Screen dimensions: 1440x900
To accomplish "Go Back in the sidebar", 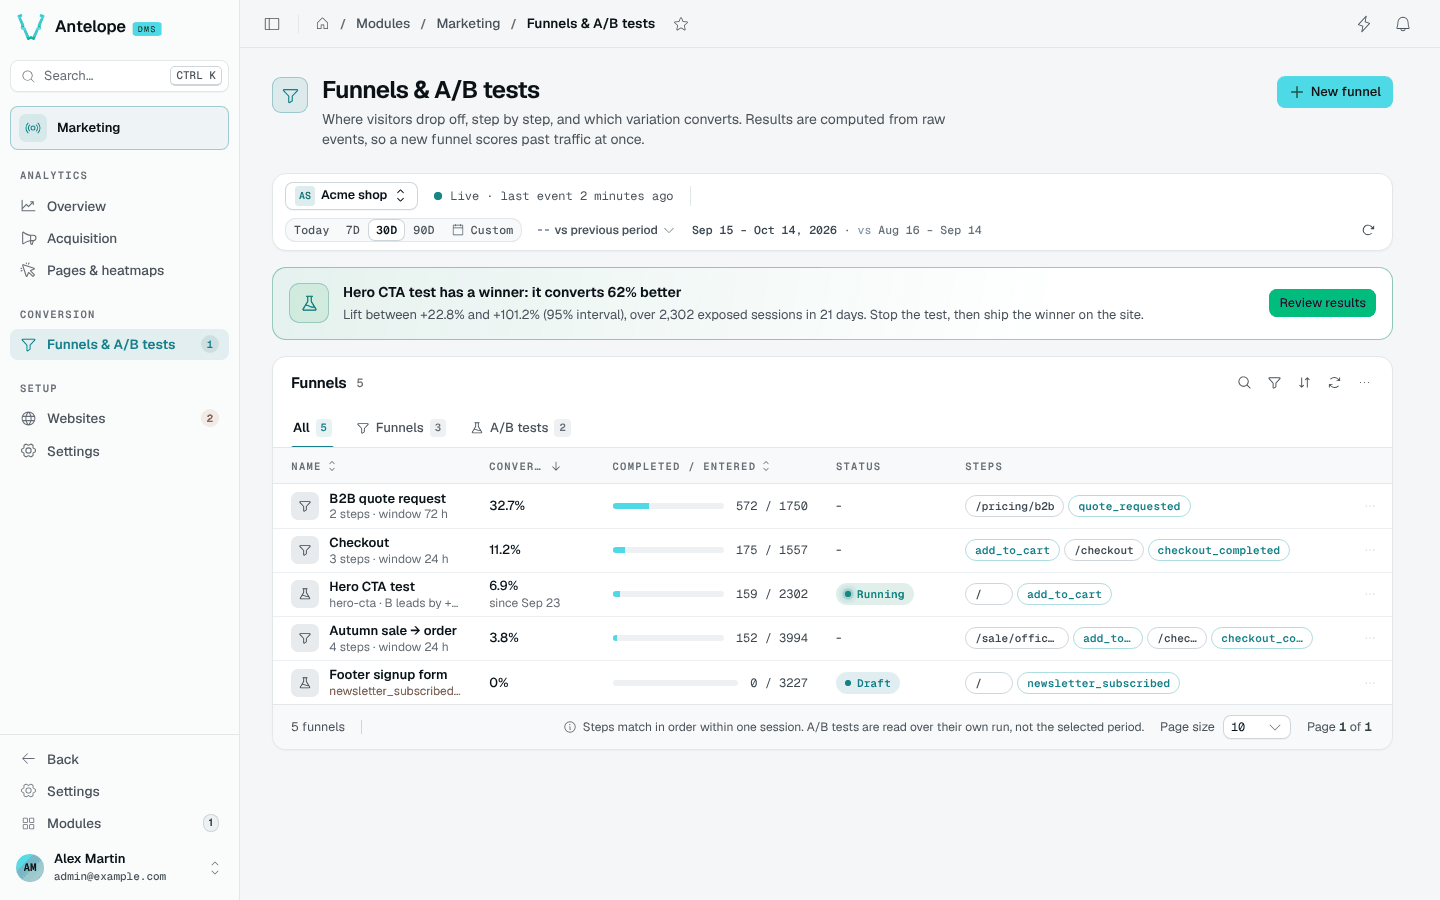I will click(119, 759).
